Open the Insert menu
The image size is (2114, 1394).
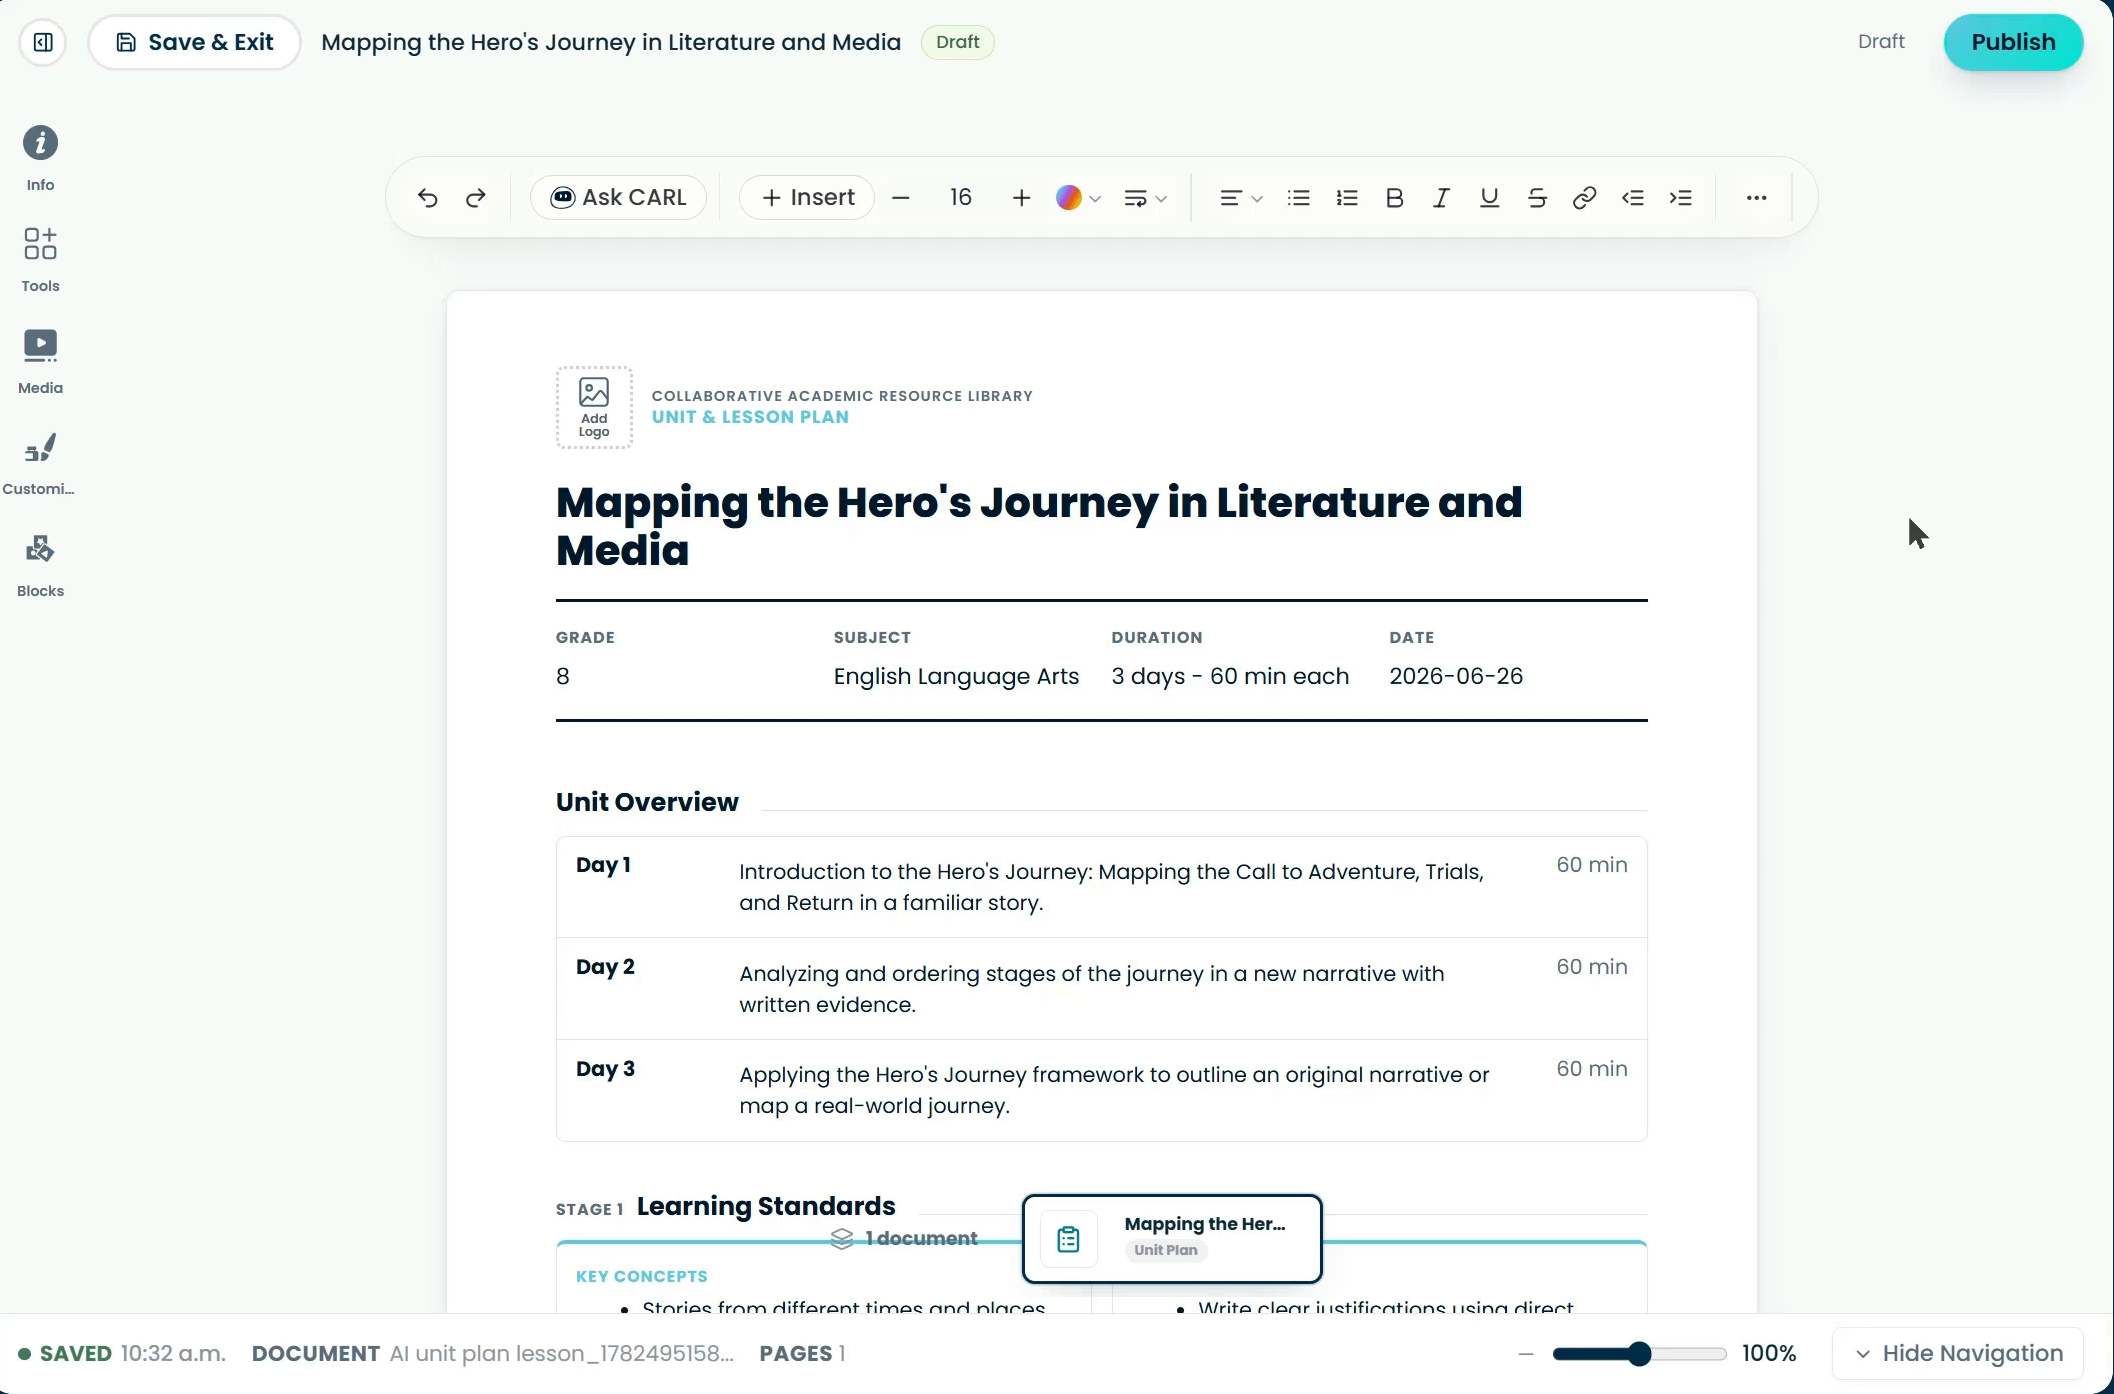[x=807, y=198]
